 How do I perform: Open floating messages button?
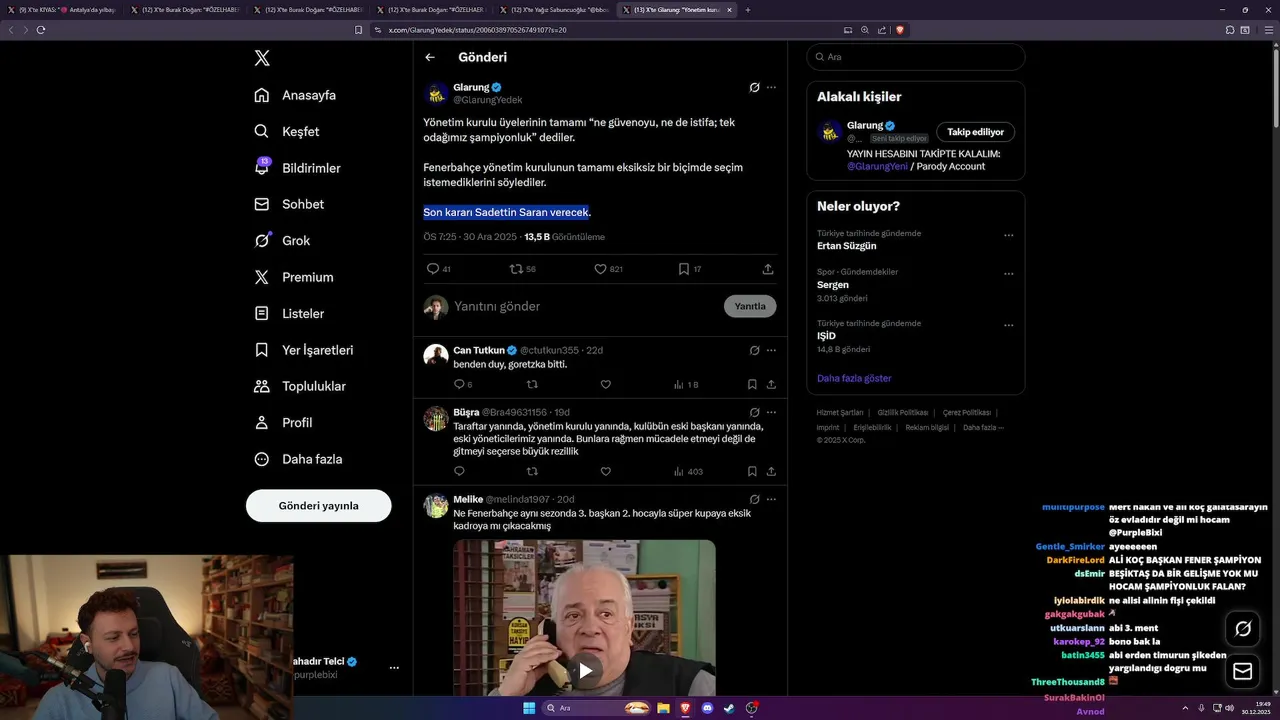tap(1243, 671)
